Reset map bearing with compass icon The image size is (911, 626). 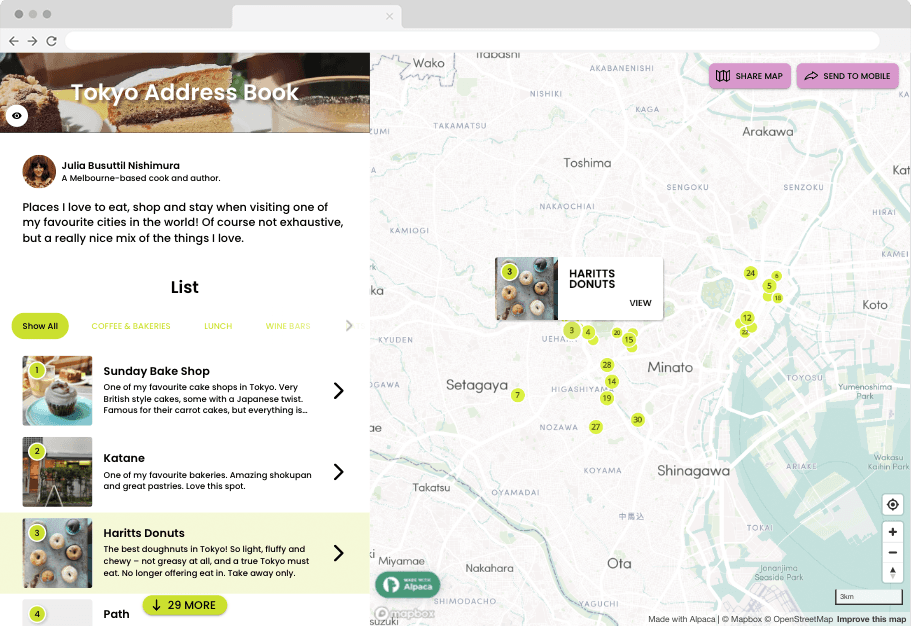[892, 572]
